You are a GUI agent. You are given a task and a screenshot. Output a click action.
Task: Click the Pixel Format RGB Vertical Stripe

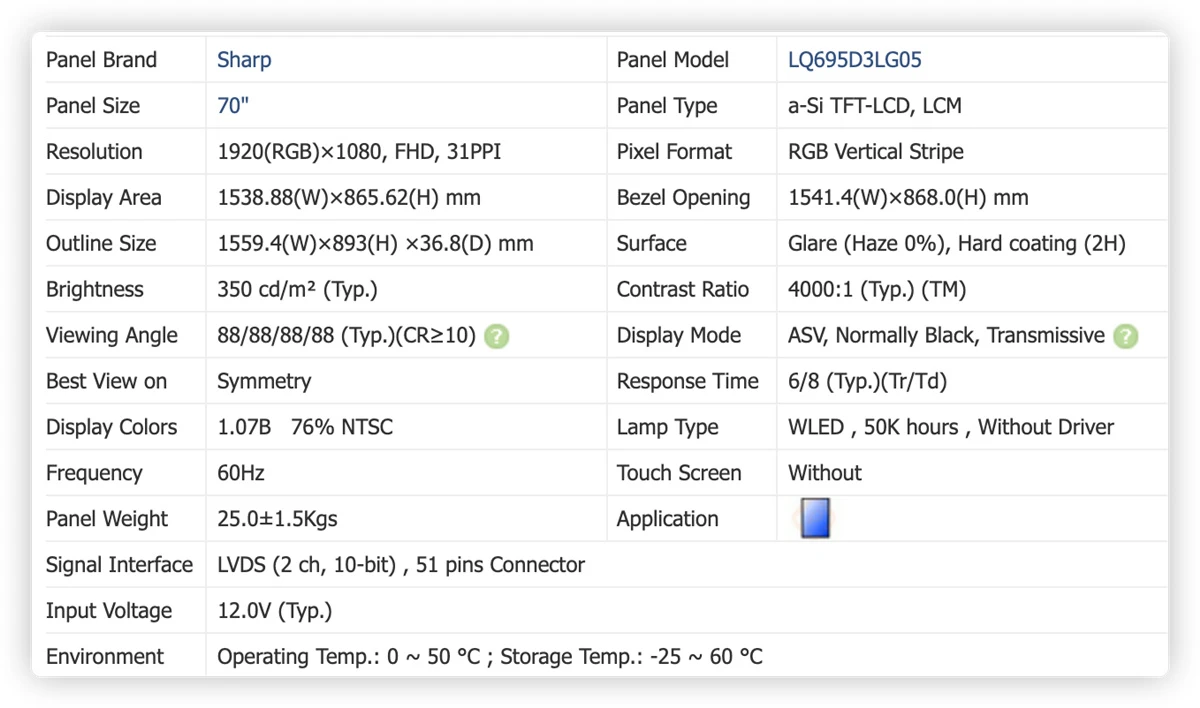(x=876, y=152)
